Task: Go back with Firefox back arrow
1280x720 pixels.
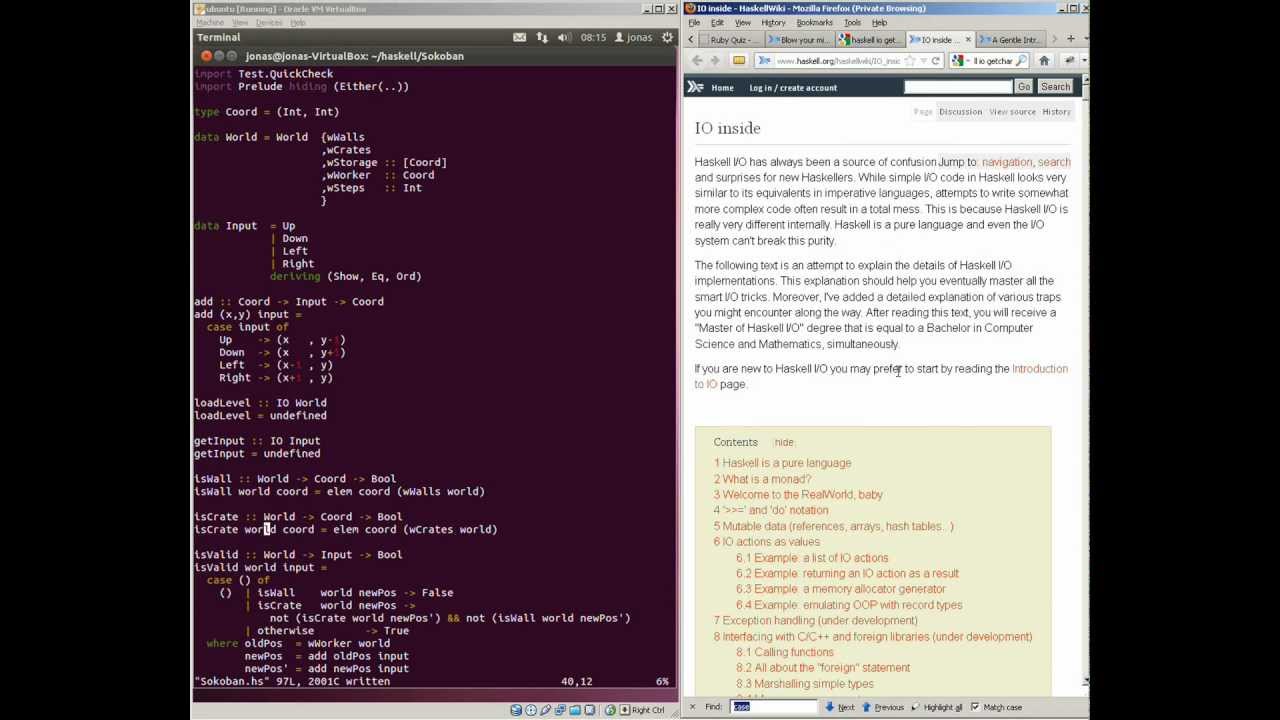Action: [697, 60]
